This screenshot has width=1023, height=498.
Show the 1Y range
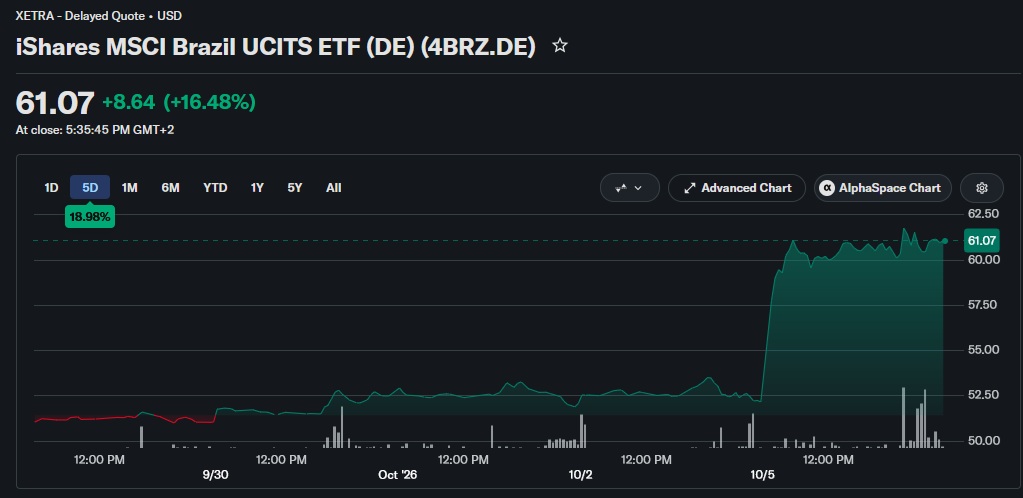click(x=257, y=188)
